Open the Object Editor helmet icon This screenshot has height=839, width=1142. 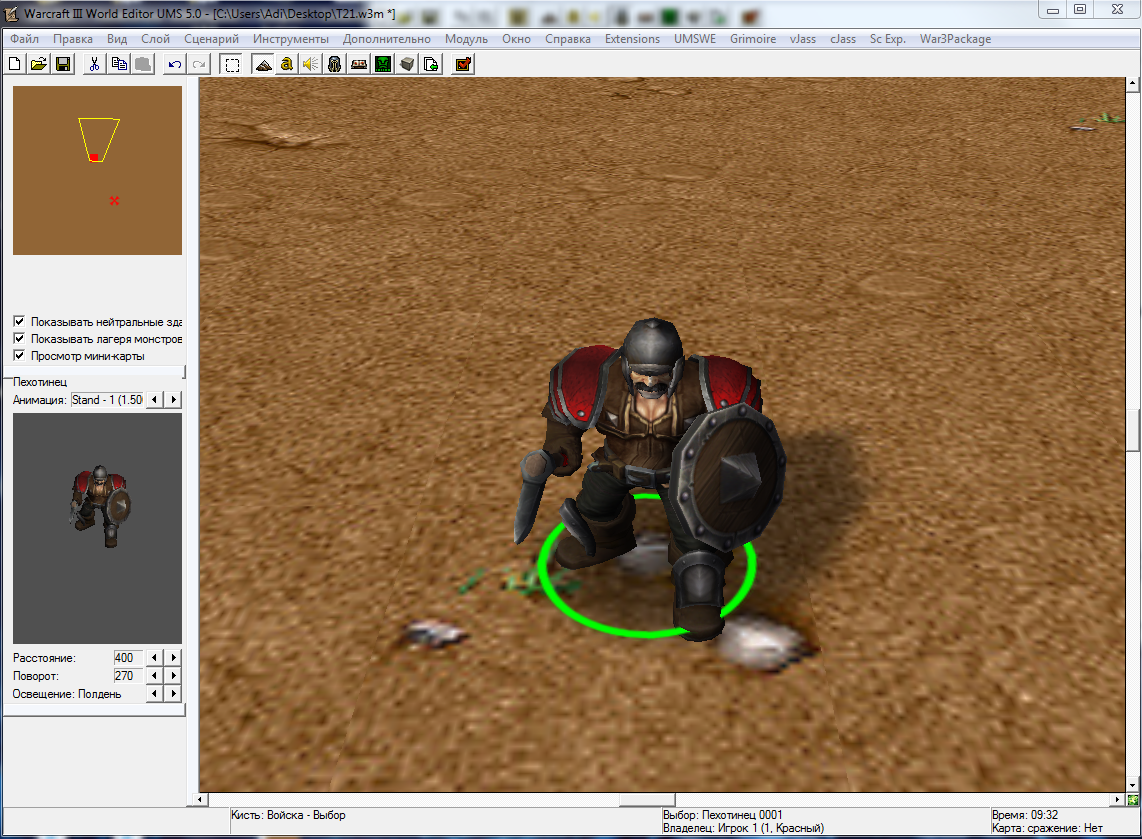tap(334, 64)
